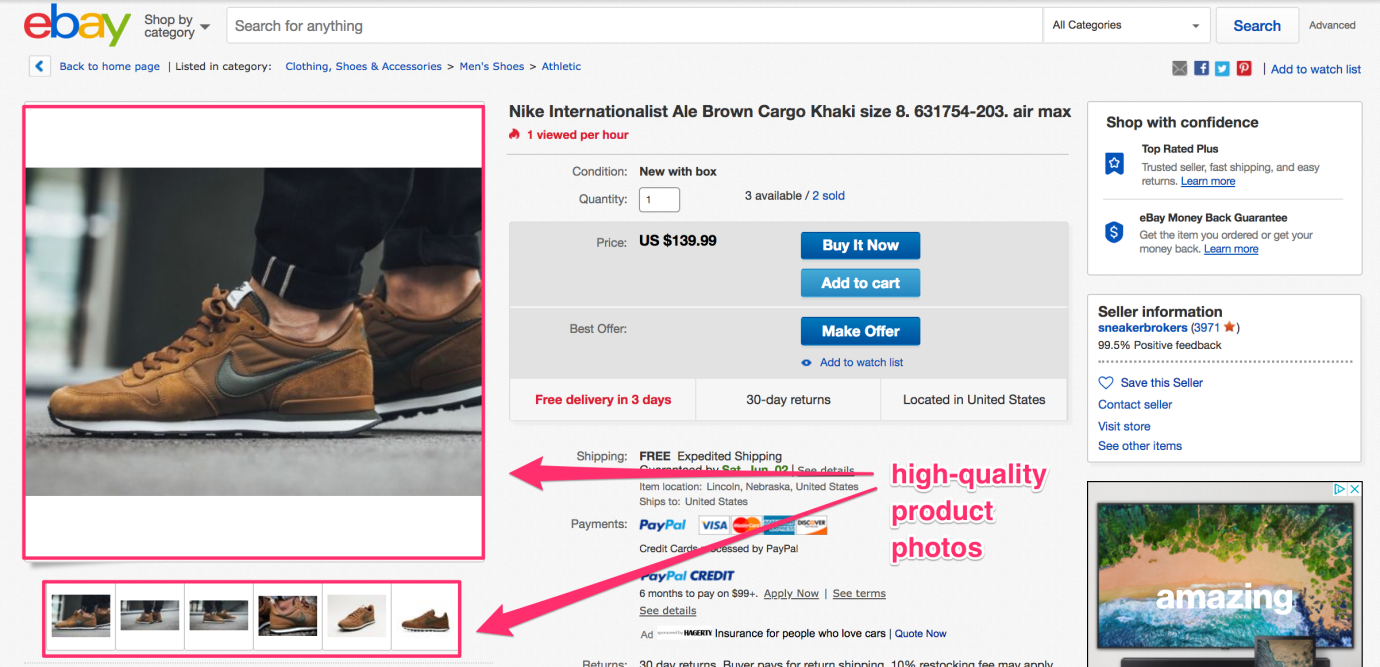1380x667 pixels.
Task: Click the Add to cart button
Action: 860,283
